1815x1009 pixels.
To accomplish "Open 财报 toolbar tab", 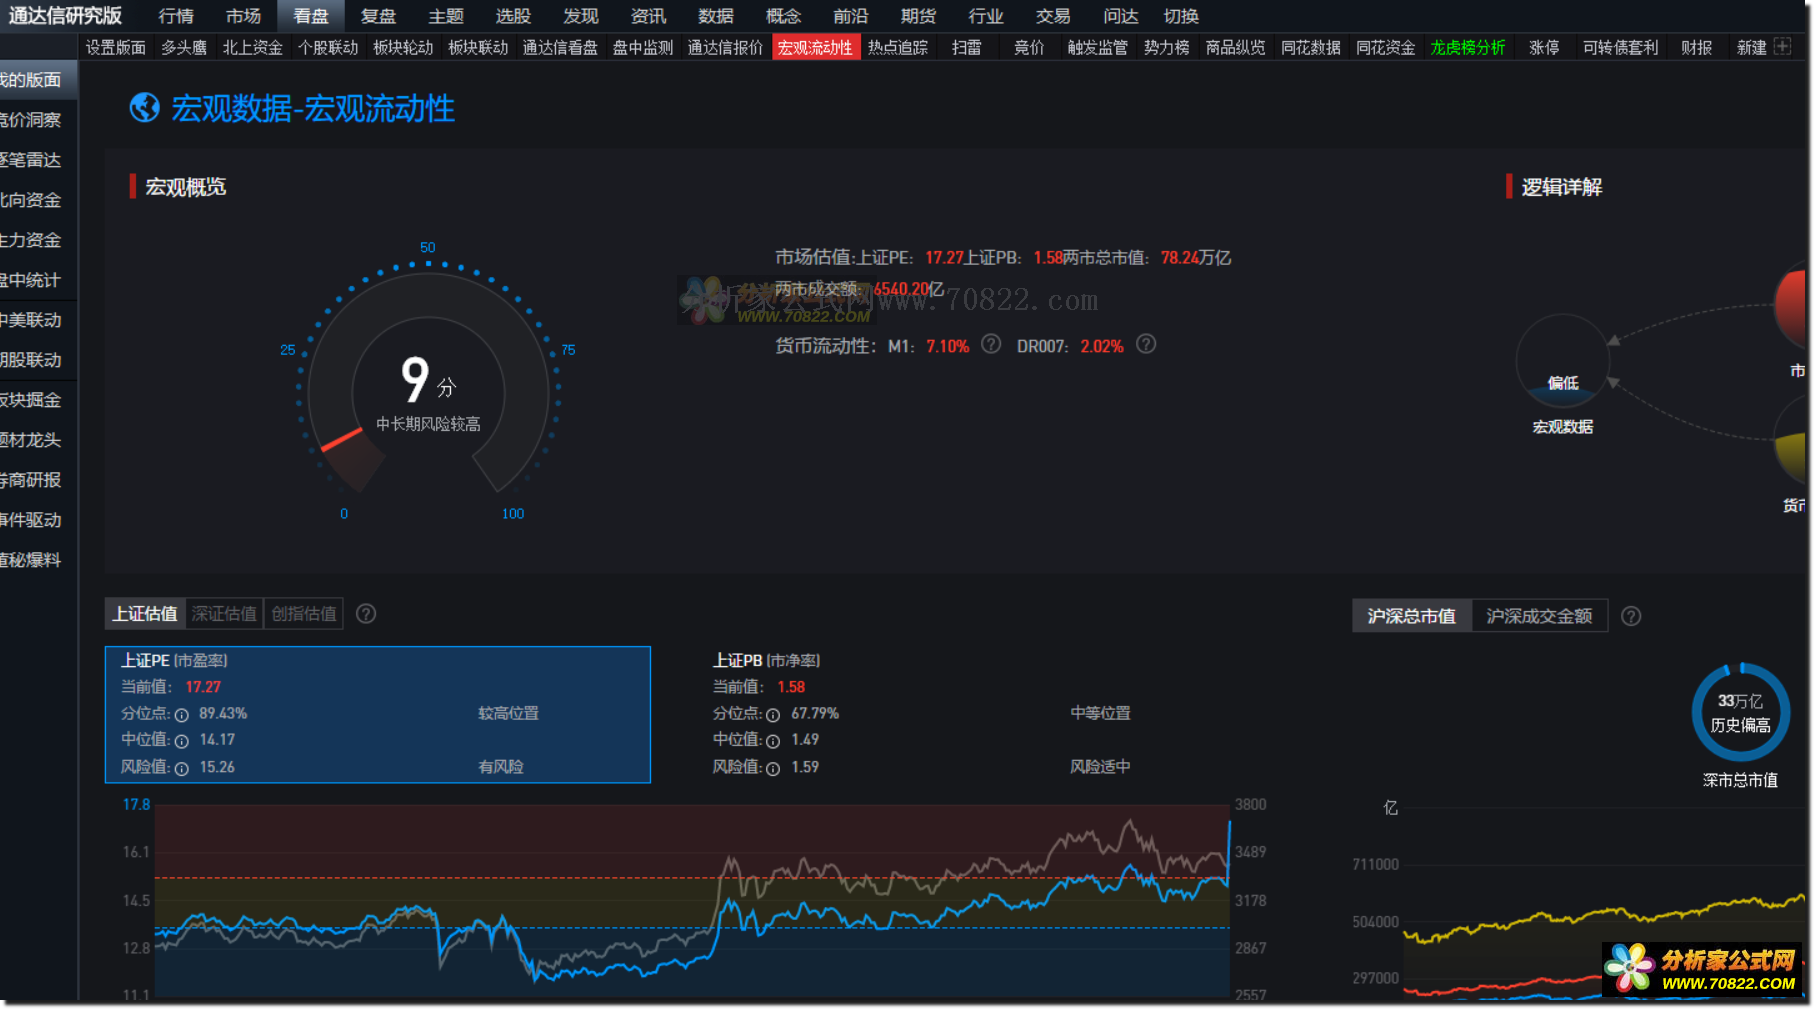I will (1697, 47).
